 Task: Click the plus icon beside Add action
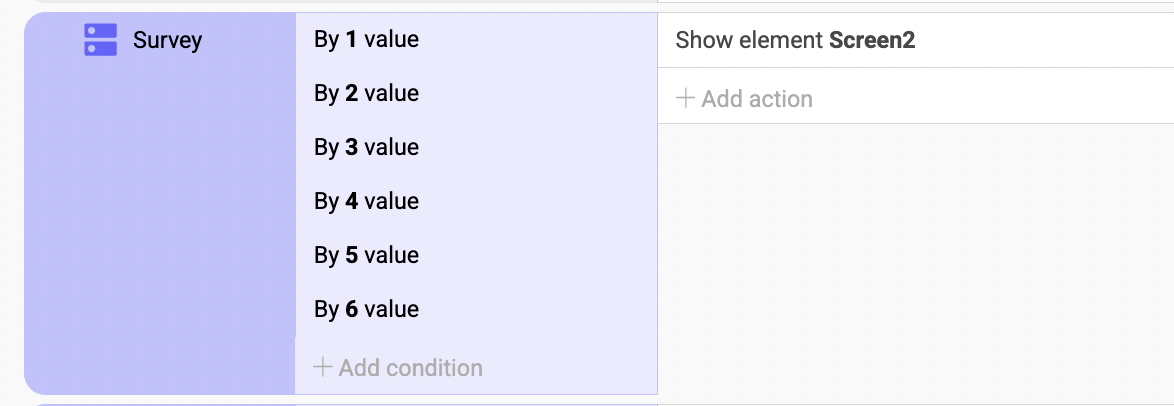[x=684, y=98]
